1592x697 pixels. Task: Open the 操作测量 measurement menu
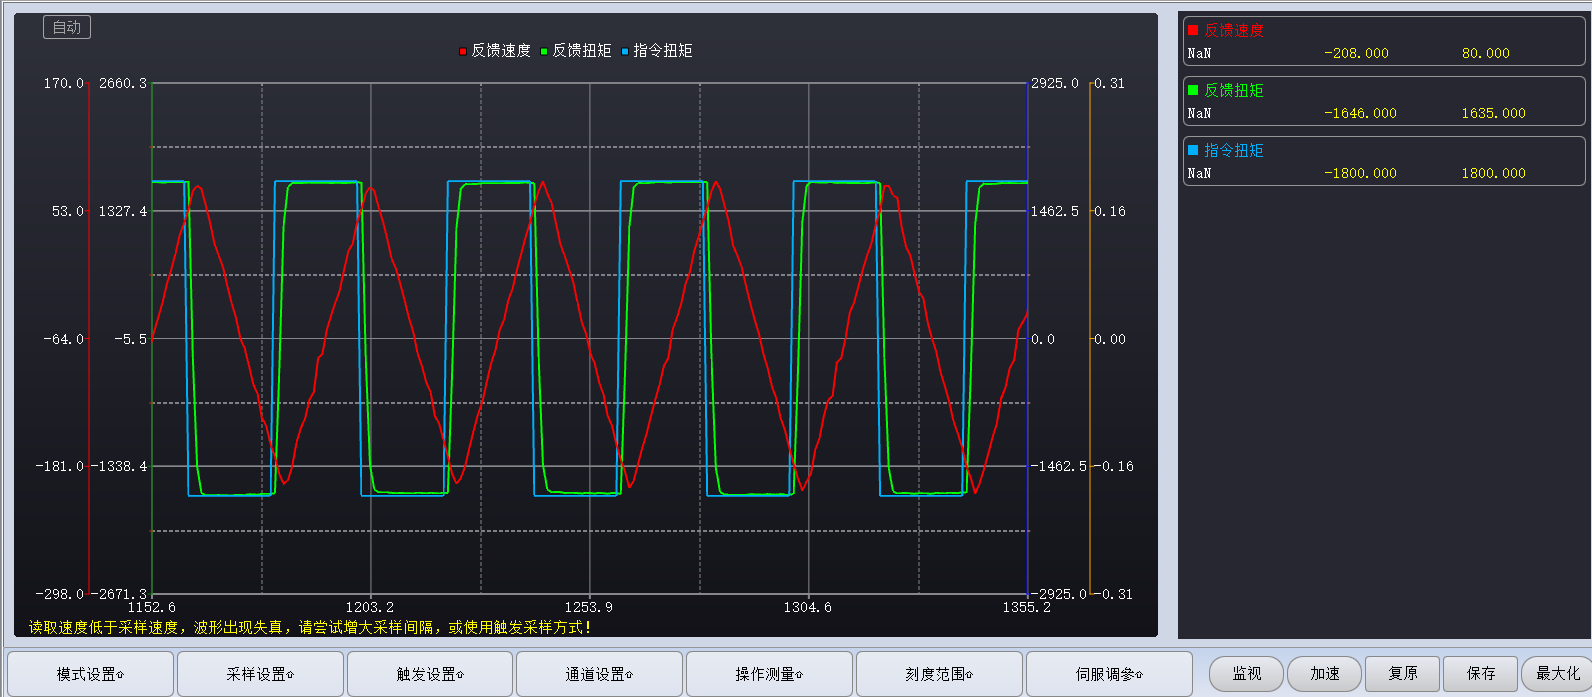769,674
